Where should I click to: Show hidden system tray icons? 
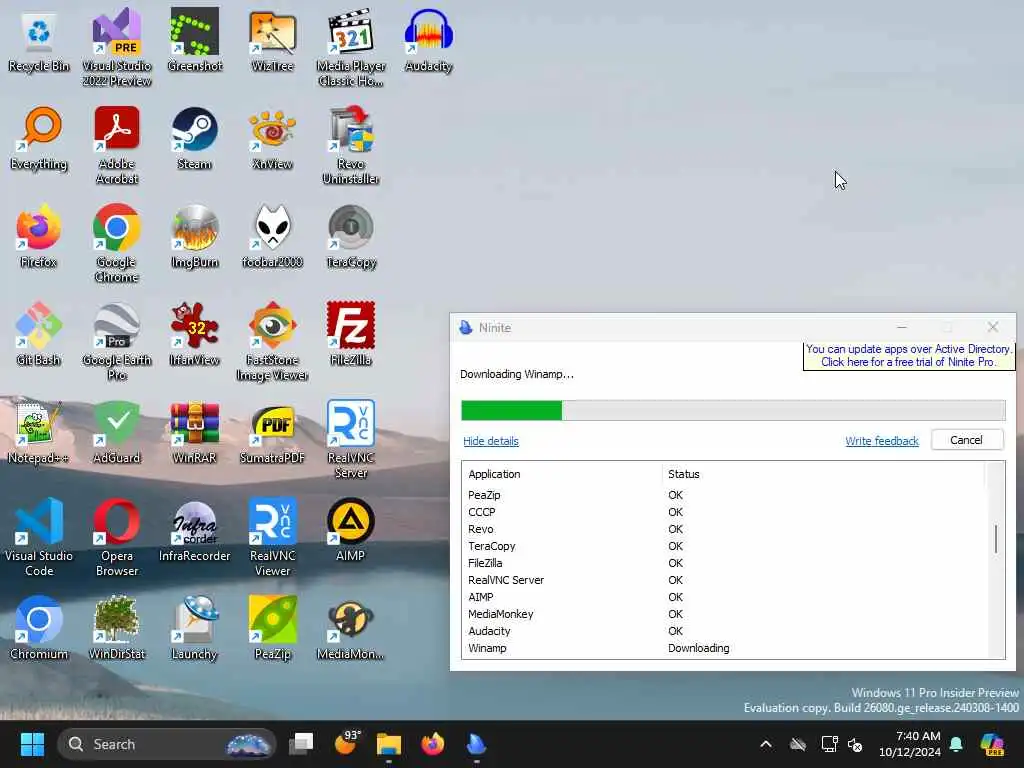766,744
